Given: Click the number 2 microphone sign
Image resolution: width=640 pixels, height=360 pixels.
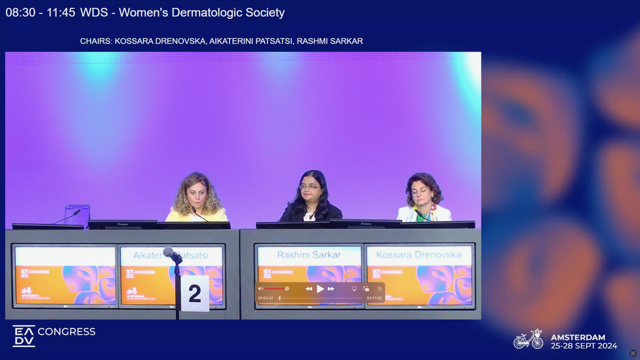Looking at the screenshot, I should pos(195,293).
